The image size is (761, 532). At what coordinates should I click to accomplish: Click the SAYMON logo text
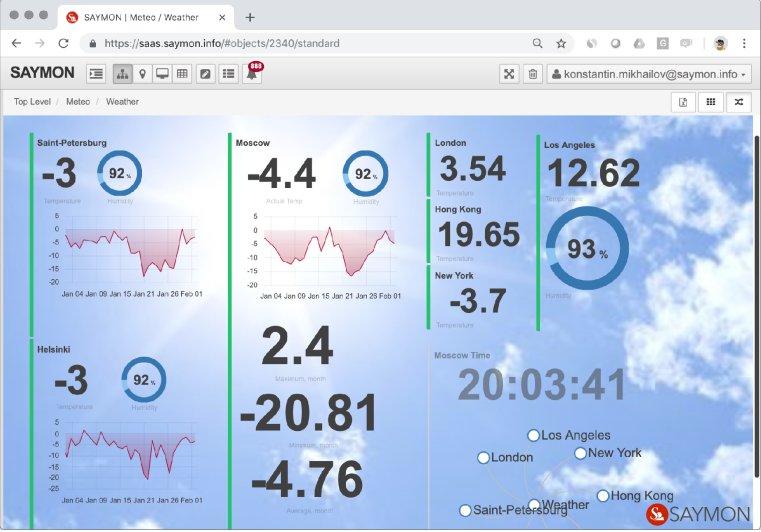tap(42, 73)
